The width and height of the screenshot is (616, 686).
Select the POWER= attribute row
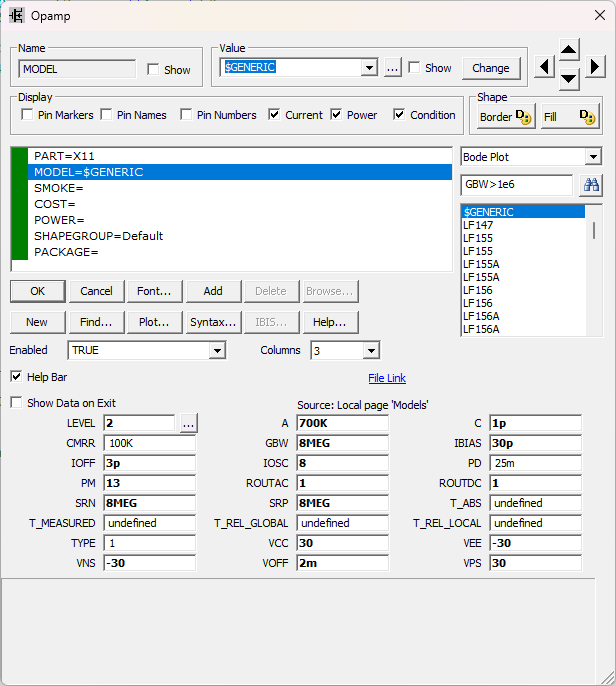240,220
